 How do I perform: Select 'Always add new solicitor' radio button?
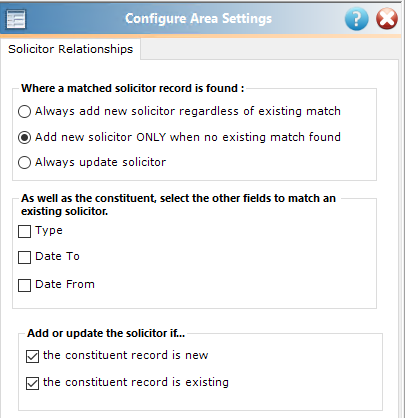(24, 111)
